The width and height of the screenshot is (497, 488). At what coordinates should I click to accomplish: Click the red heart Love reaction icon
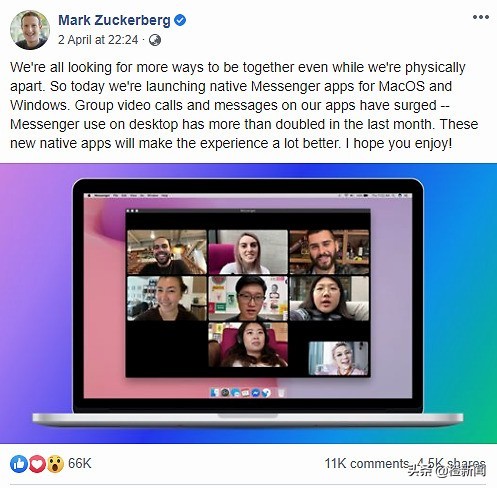(x=37, y=464)
